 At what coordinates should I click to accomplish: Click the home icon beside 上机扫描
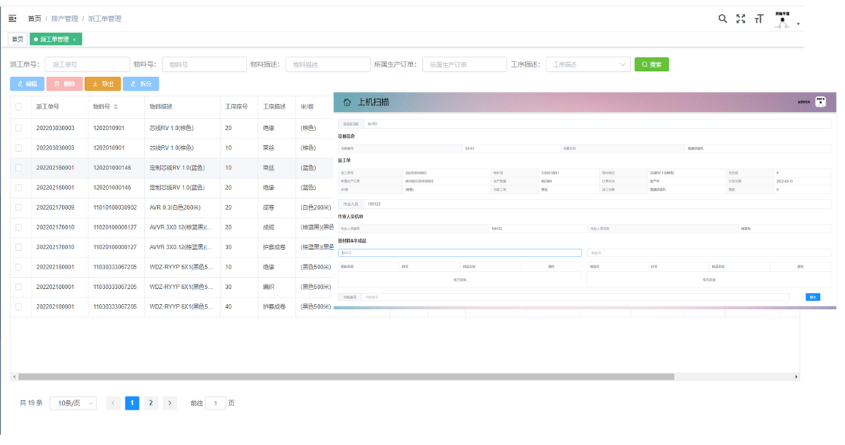tap(346, 102)
